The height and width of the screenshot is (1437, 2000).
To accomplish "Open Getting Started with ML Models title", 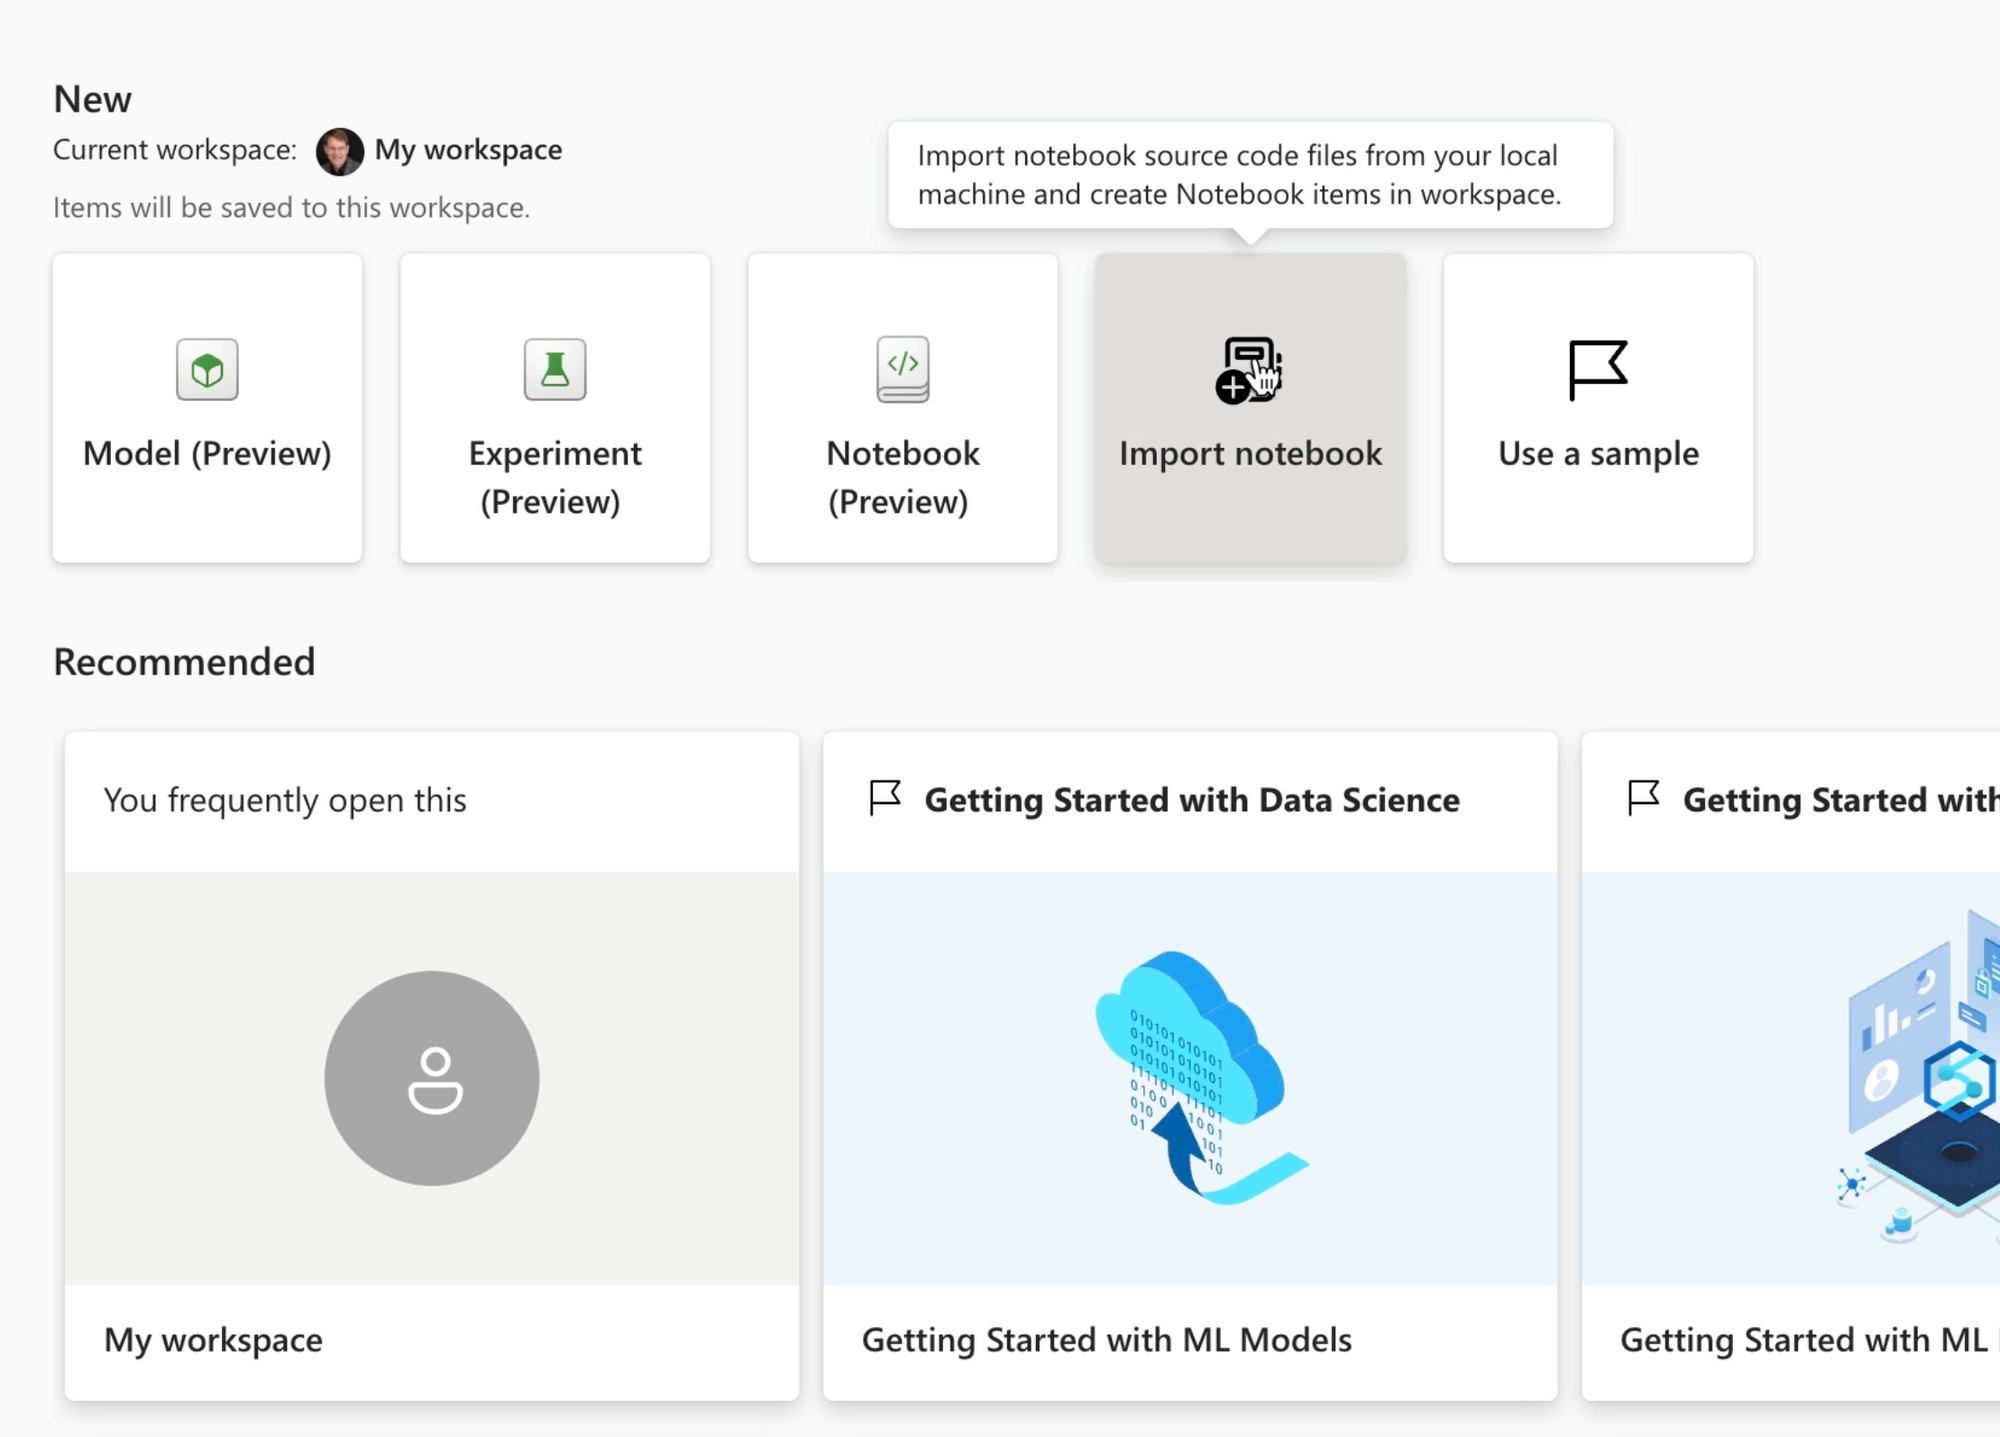I will tap(1106, 1339).
